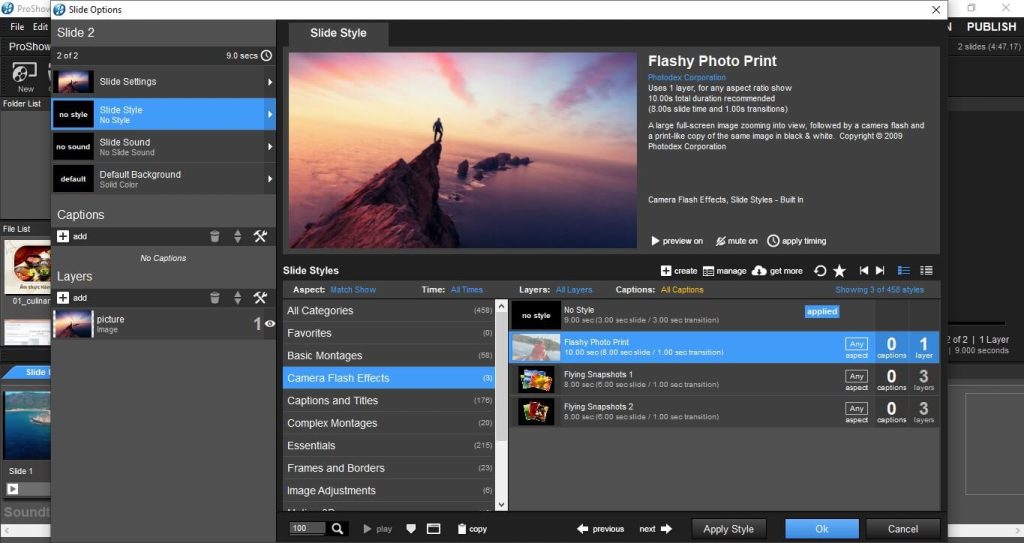Open the Layers tools wrench icon
Viewport: 1024px width, 543px height.
tap(260, 298)
